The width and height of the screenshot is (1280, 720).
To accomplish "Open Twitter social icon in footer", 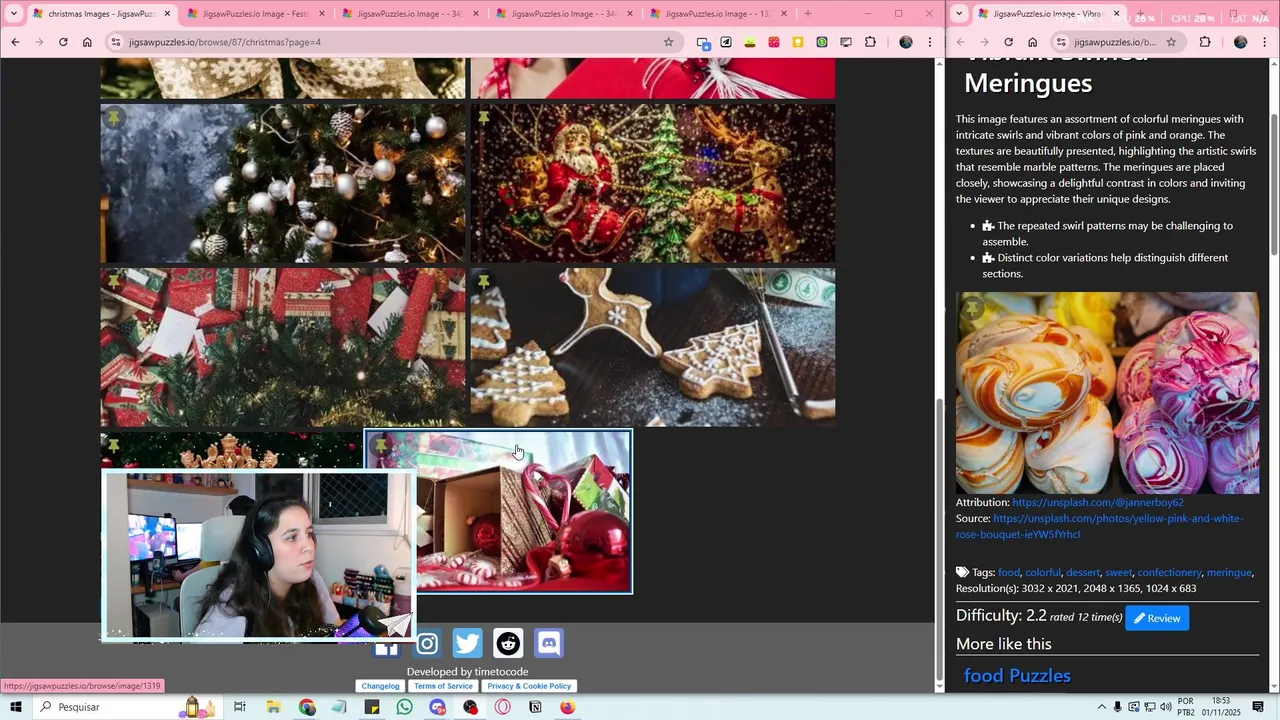I will (x=467, y=643).
